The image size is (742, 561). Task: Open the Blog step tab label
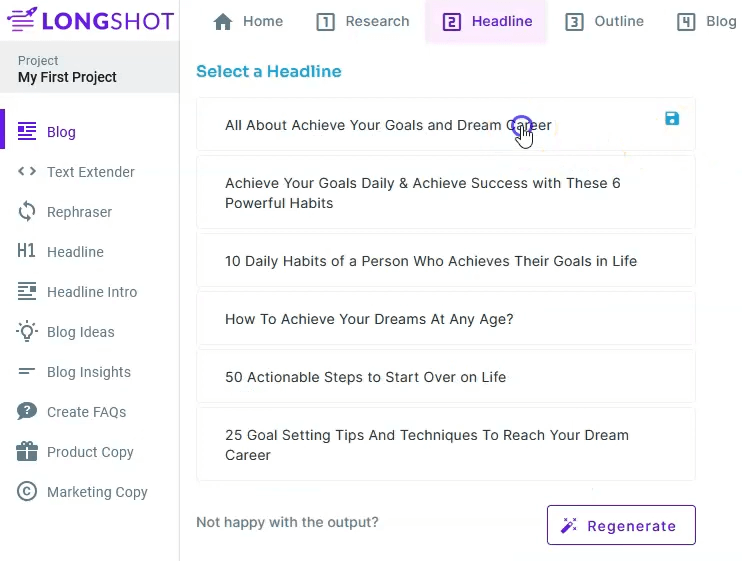pyautogui.click(x=721, y=21)
